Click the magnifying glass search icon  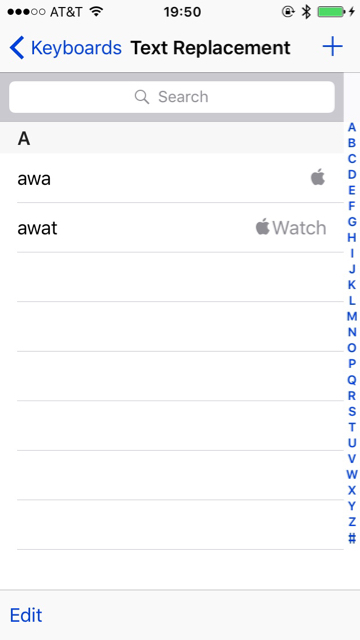142,97
